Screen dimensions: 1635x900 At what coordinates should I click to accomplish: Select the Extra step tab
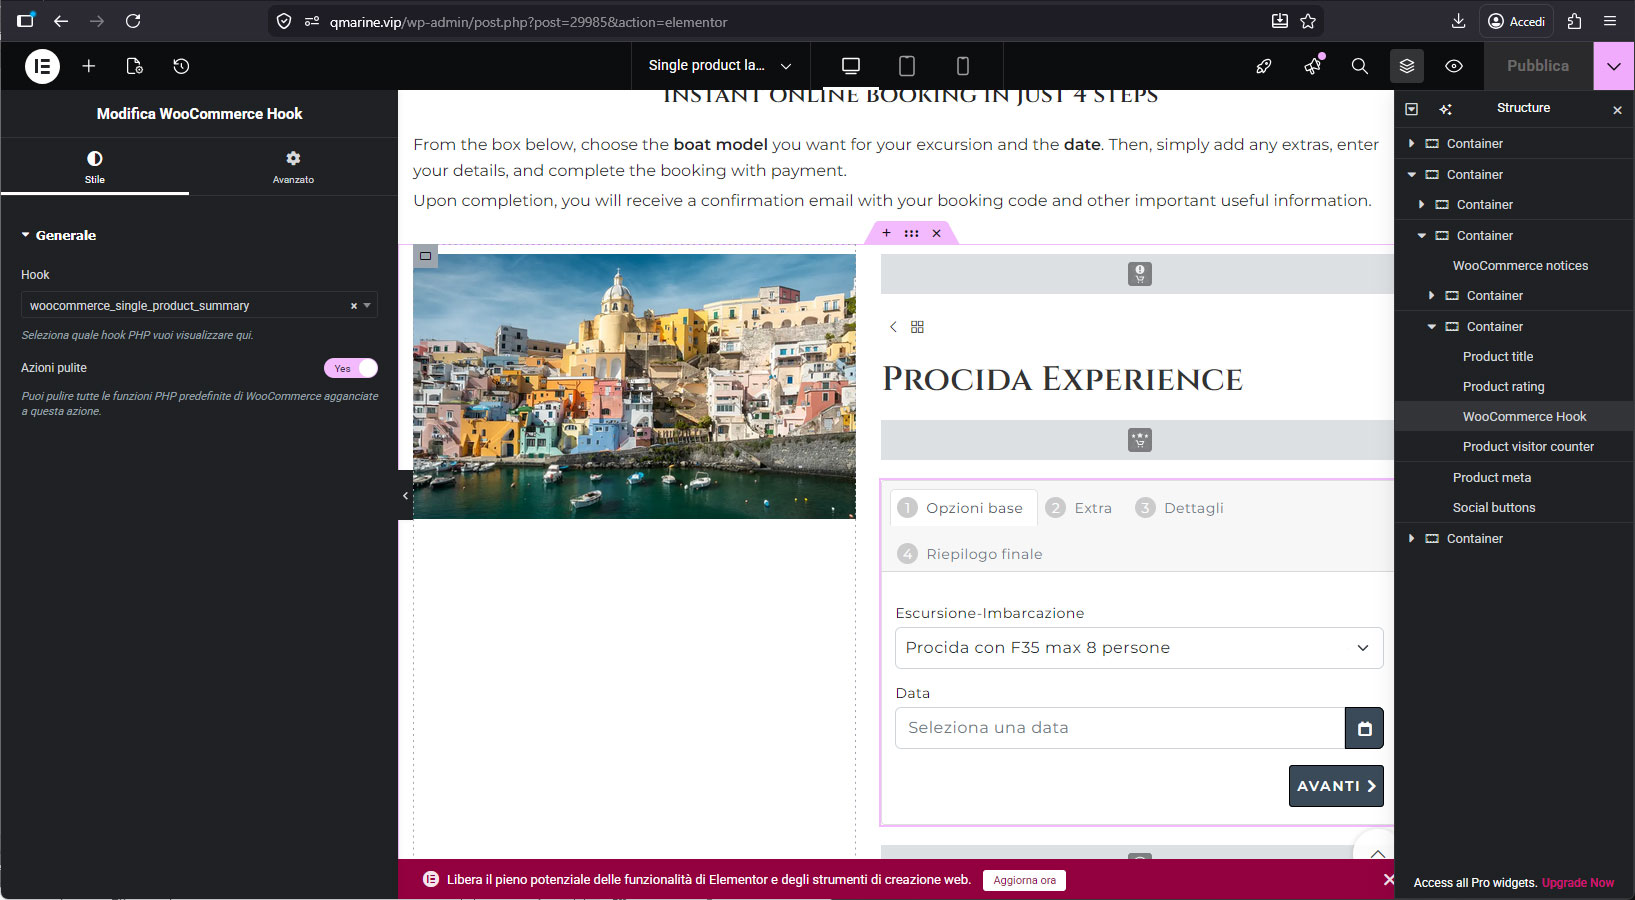coord(1079,508)
